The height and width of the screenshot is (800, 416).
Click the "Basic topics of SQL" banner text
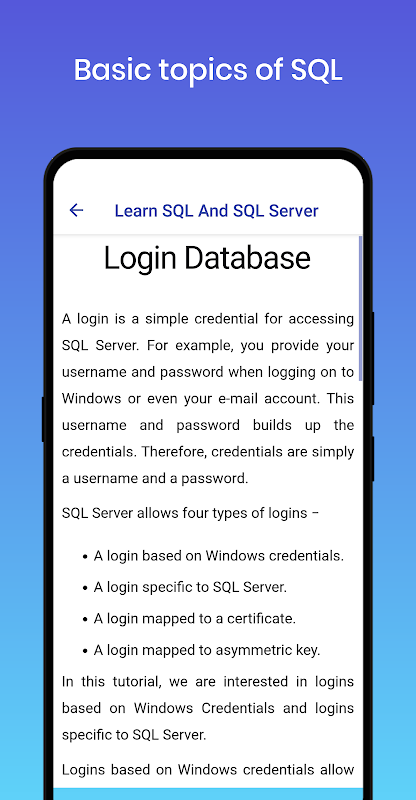pyautogui.click(x=208, y=70)
